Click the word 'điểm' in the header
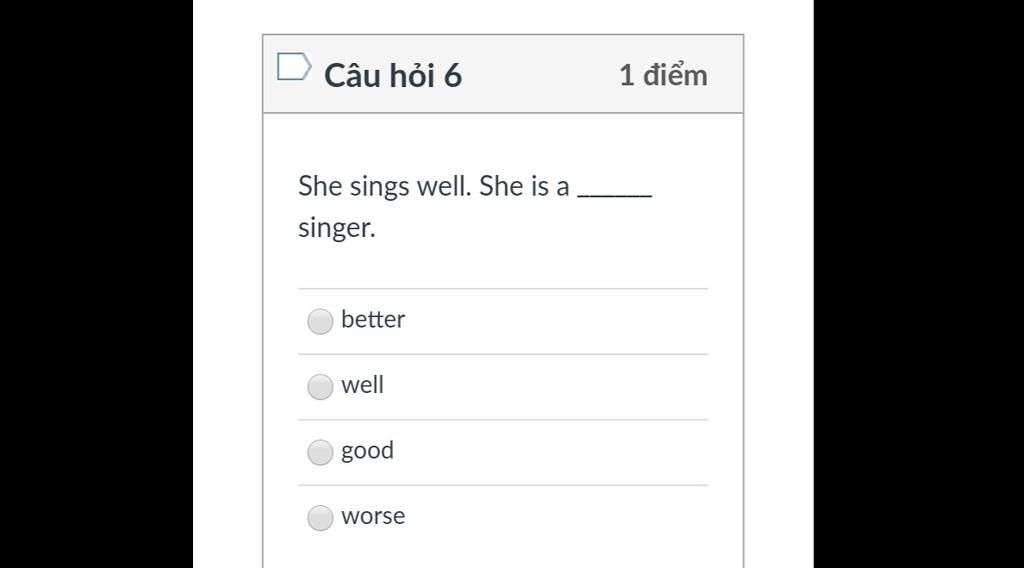Screen dimensions: 1024x568 coord(675,75)
